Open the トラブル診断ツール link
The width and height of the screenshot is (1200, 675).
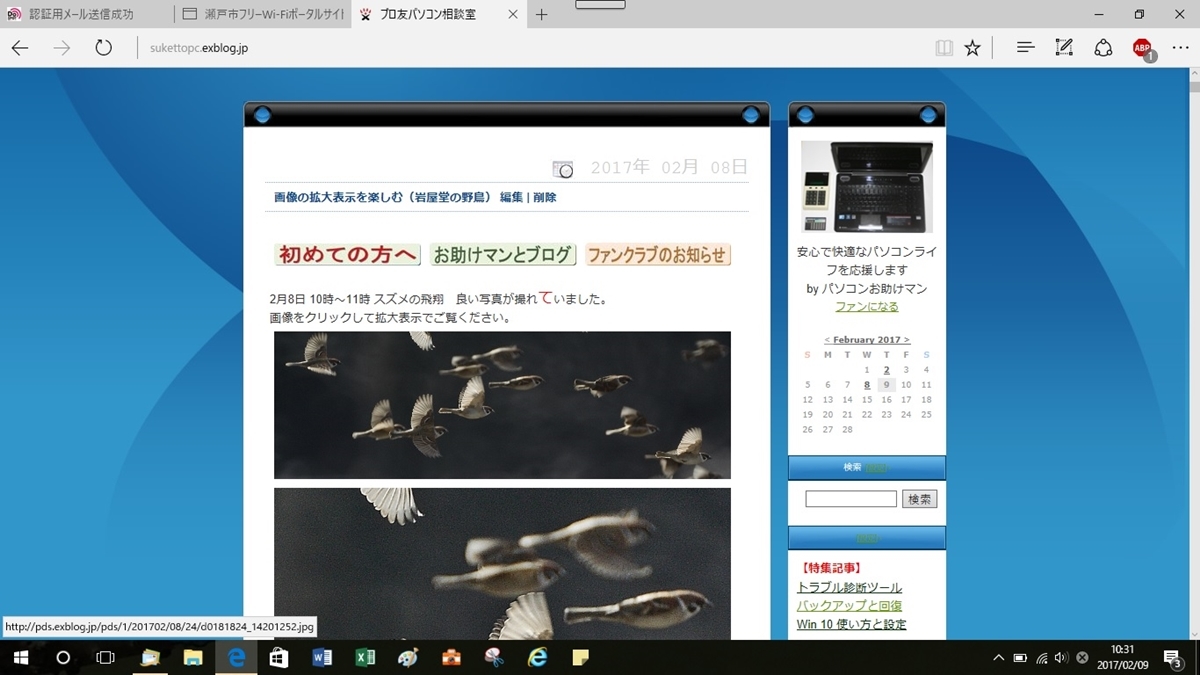[x=849, y=588]
